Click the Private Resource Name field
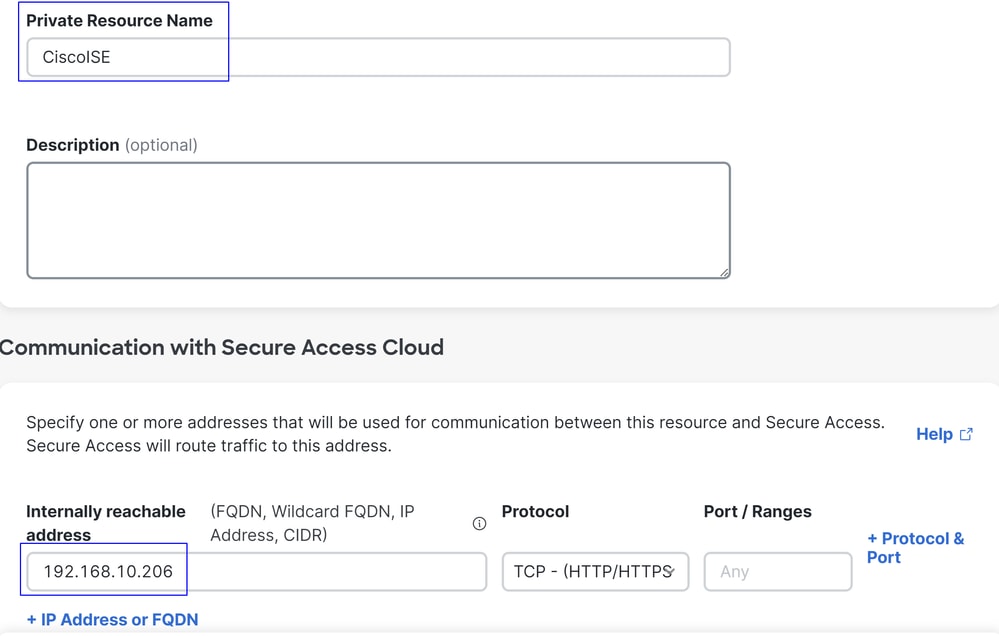Viewport: 999px width, 636px height. 378,57
